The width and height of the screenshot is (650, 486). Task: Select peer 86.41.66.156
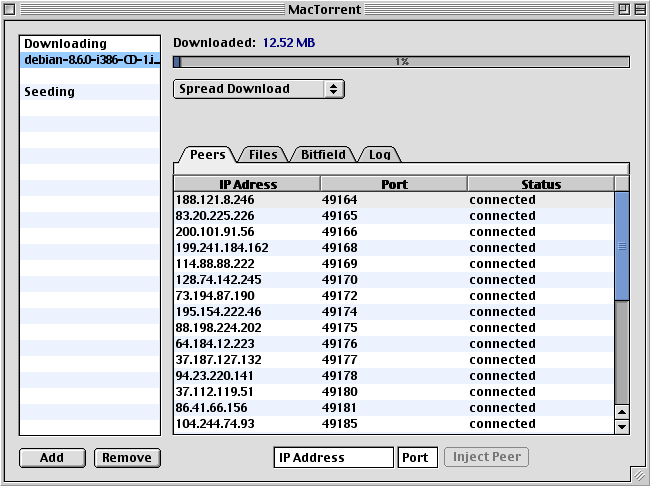click(394, 408)
